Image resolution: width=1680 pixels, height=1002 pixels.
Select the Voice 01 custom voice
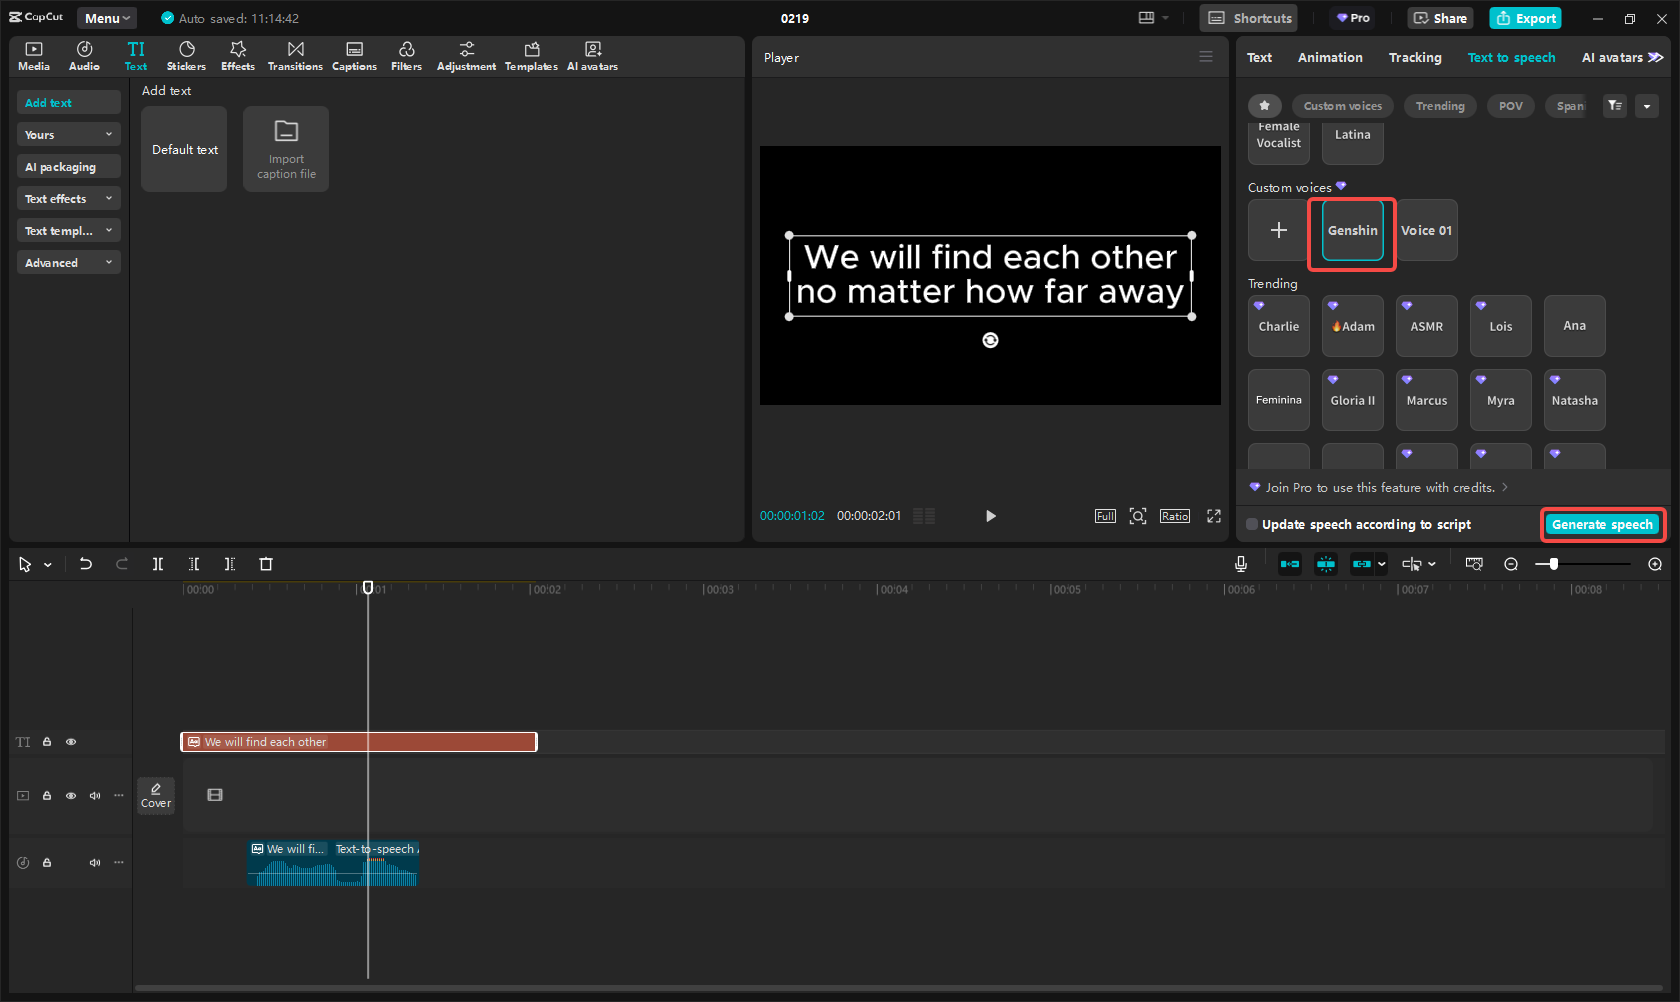point(1426,230)
